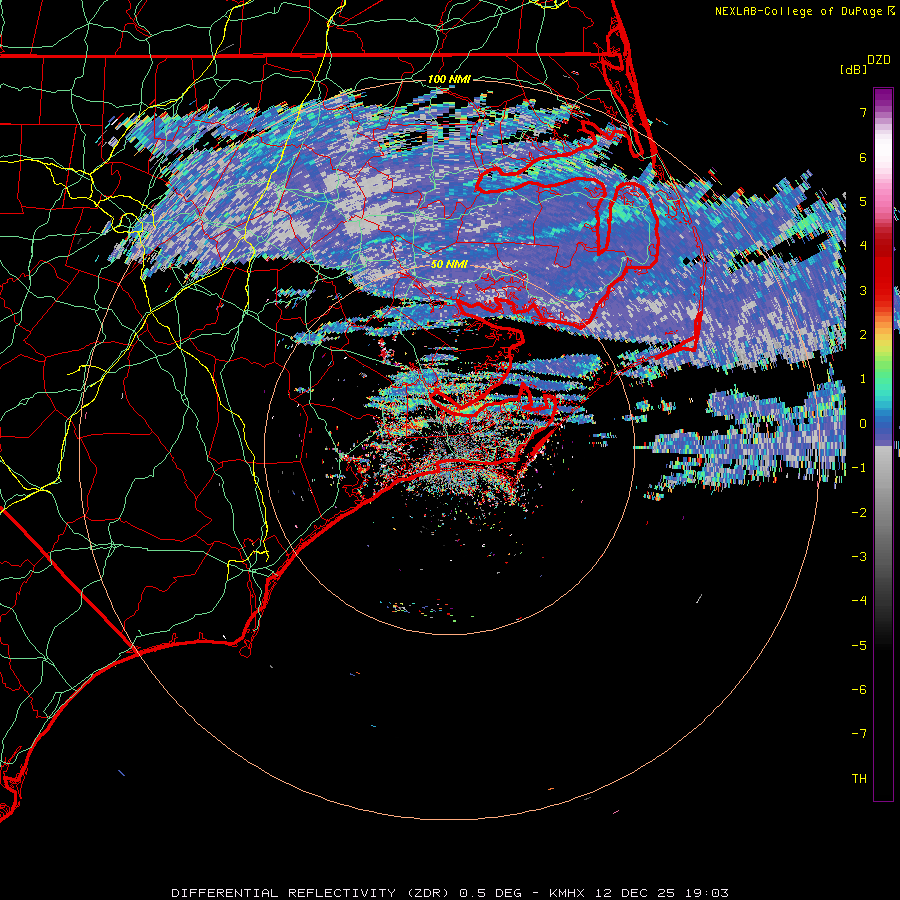Click the 4 value on the dB scale
900x900 pixels.
[863, 246]
